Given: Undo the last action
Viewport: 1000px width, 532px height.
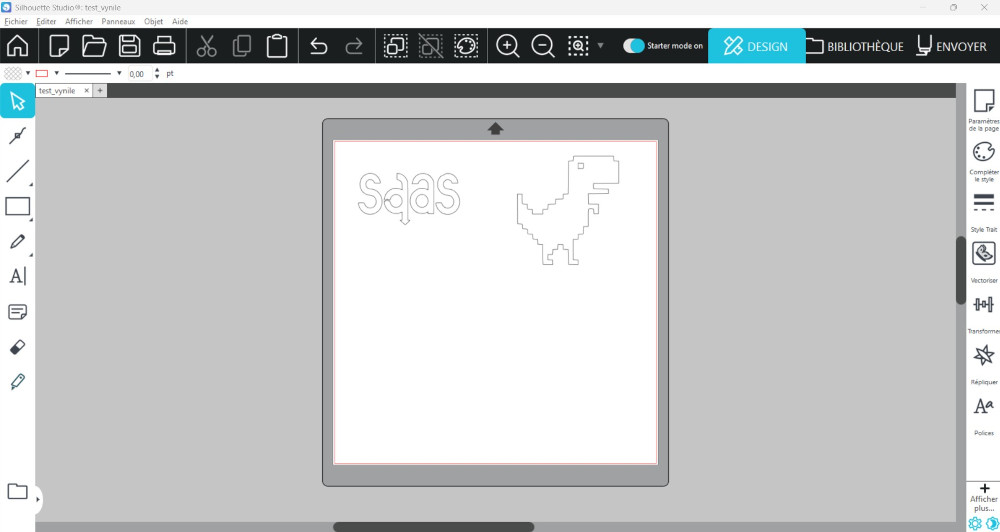Looking at the screenshot, I should tap(318, 47).
